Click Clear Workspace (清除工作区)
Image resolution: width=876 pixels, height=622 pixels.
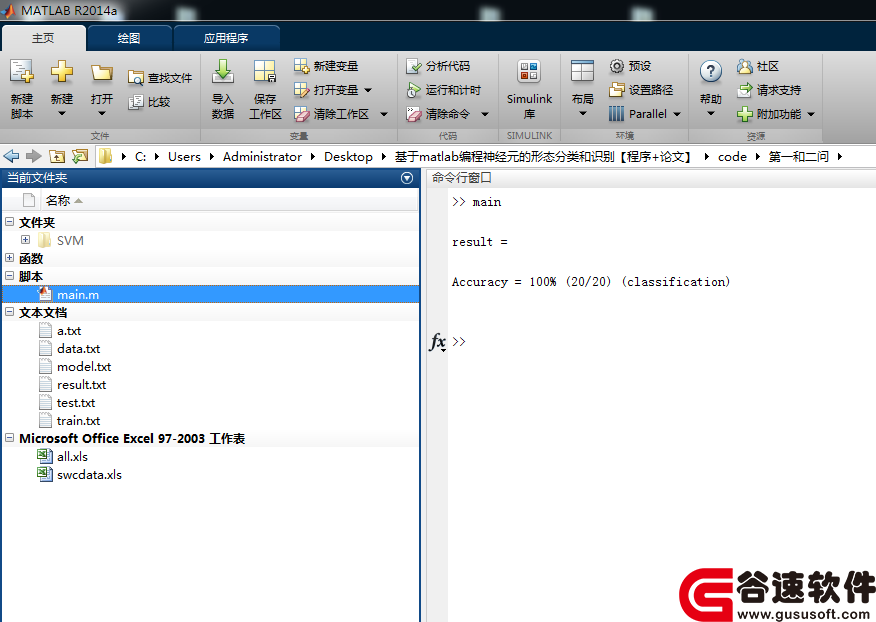pos(331,114)
